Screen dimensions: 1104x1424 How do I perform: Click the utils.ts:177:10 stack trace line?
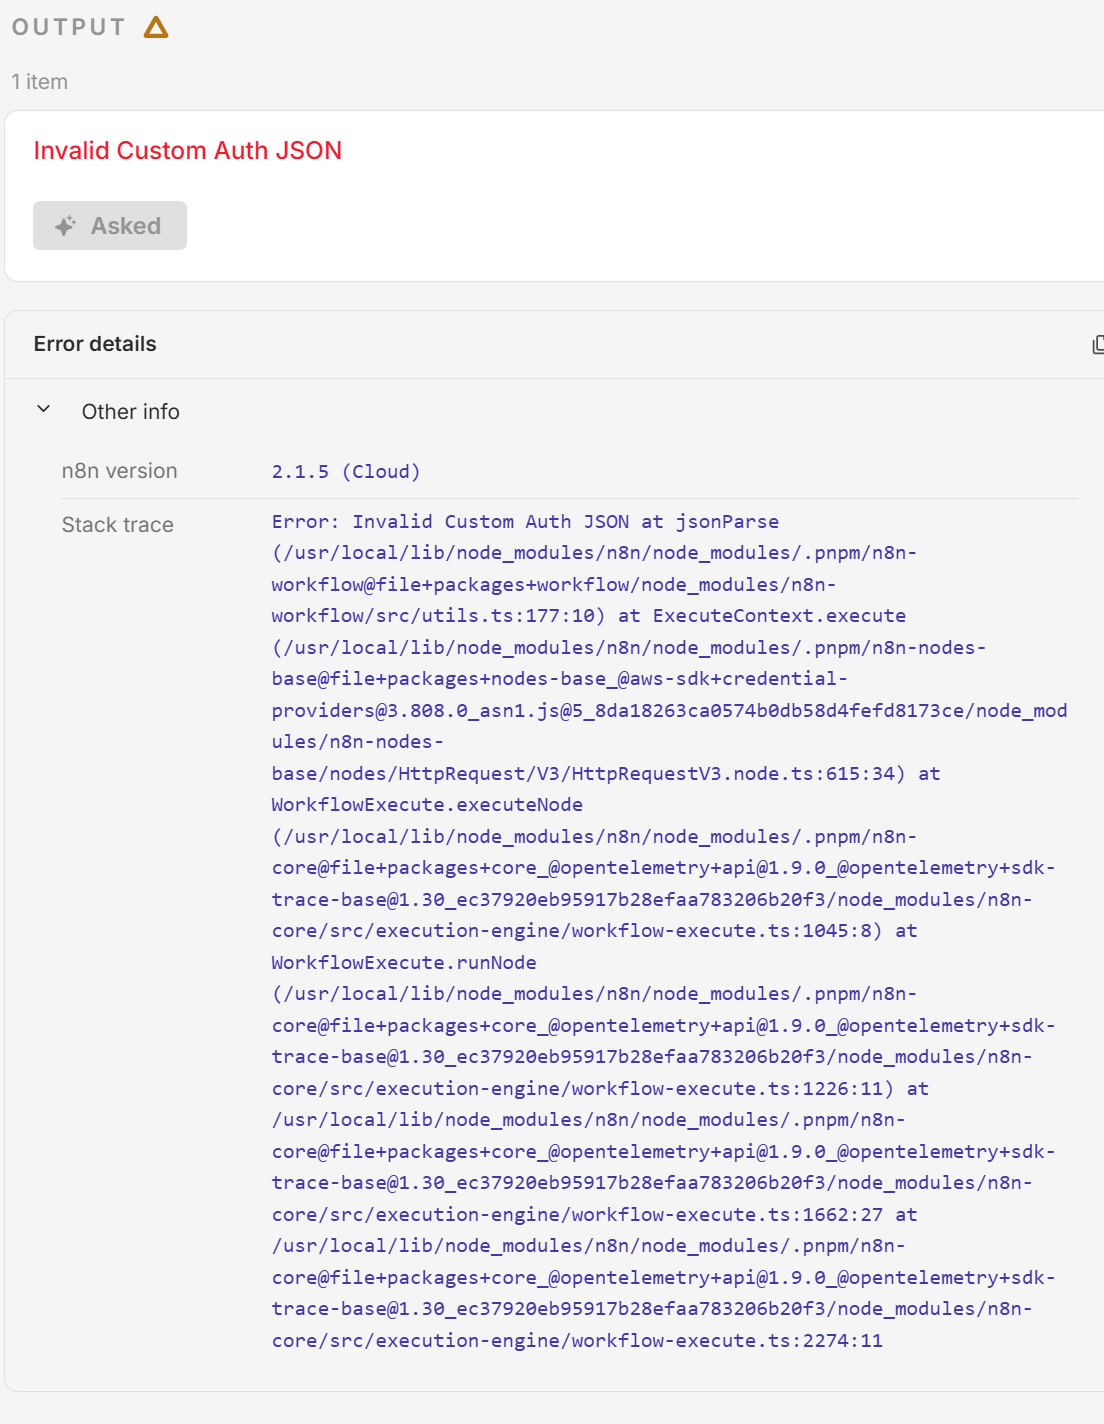pyautogui.click(x=438, y=616)
